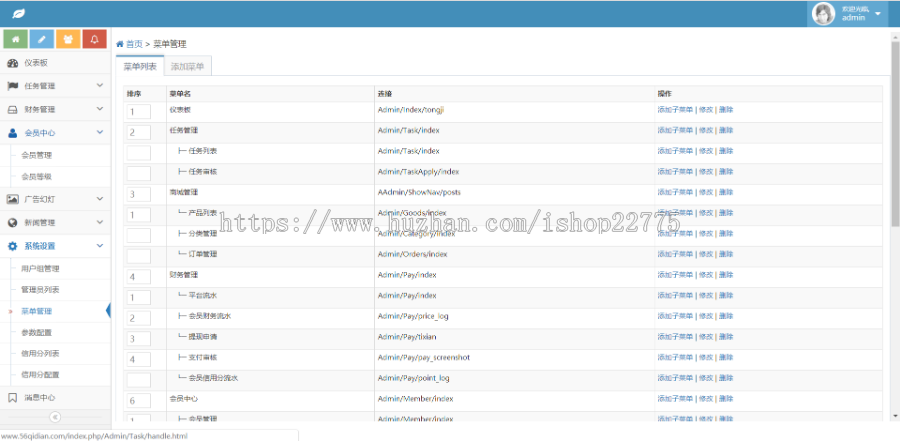Click 添加子菜单 in the 订单管理 row
The image size is (900, 441).
[x=675, y=254]
